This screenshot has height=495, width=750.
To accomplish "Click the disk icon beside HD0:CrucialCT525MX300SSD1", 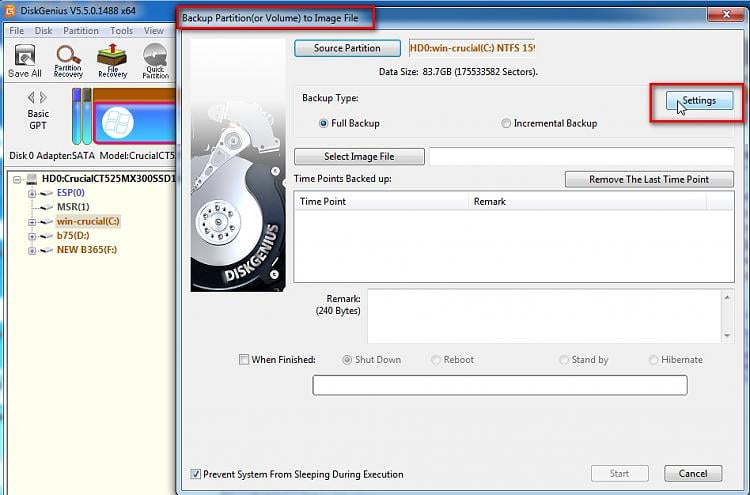I will [32, 179].
